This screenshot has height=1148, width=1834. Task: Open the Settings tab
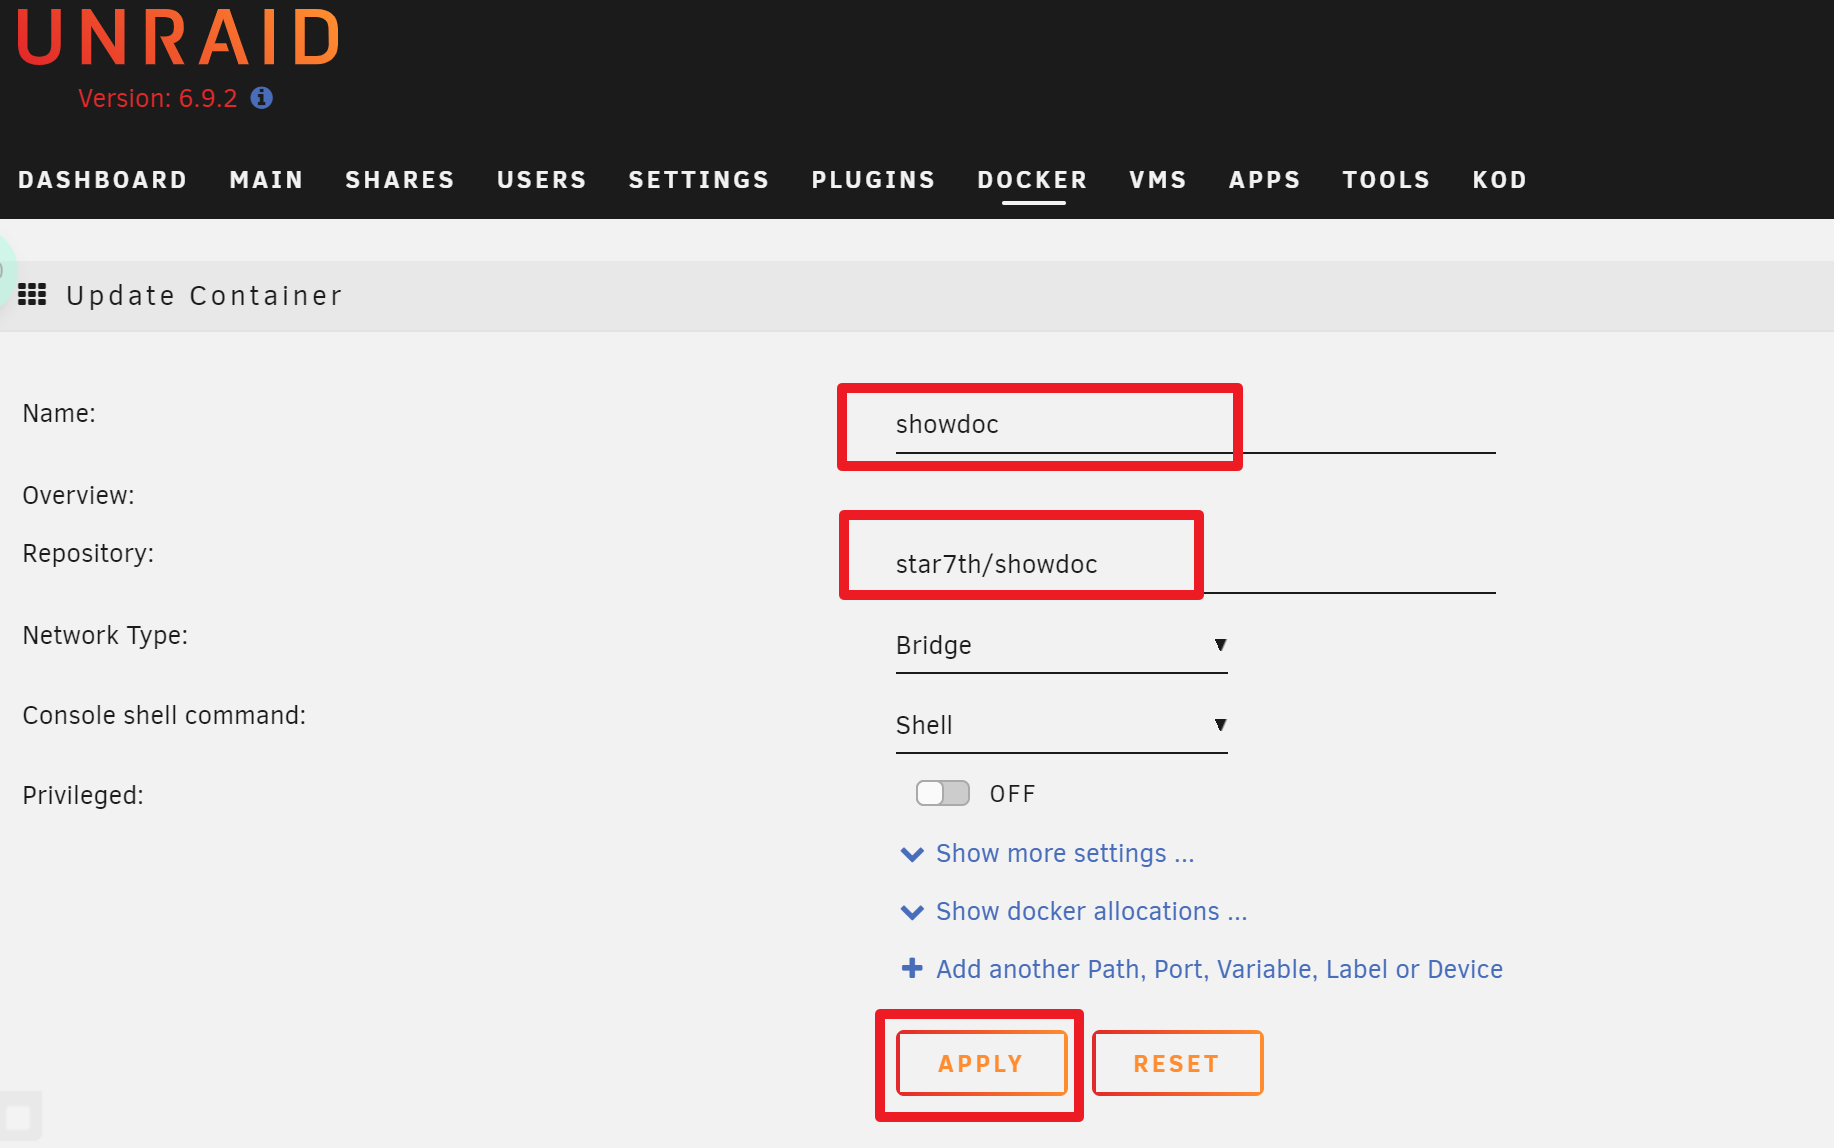point(699,180)
